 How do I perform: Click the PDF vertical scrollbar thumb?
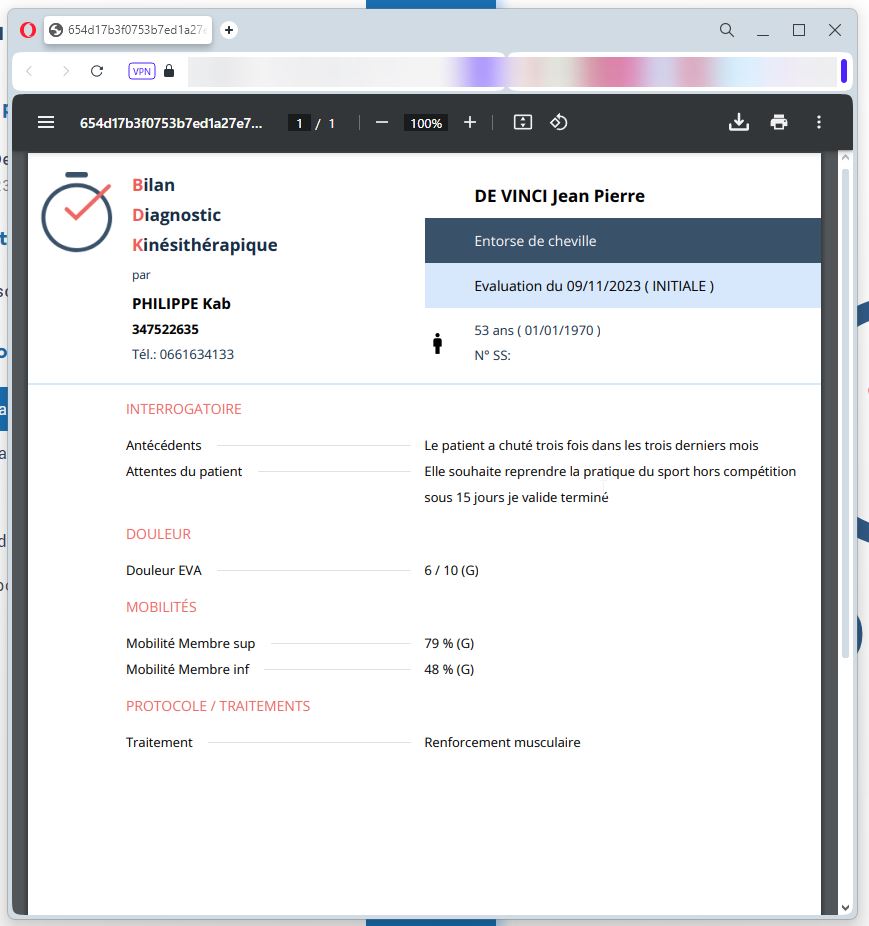click(x=845, y=413)
